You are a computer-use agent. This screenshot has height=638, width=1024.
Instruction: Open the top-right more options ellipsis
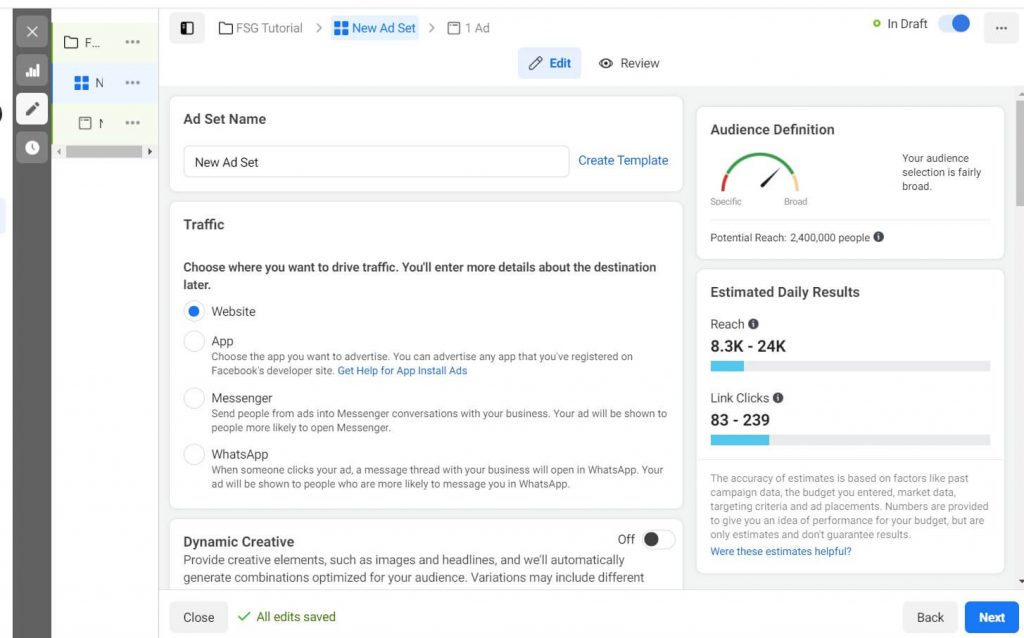click(1001, 28)
